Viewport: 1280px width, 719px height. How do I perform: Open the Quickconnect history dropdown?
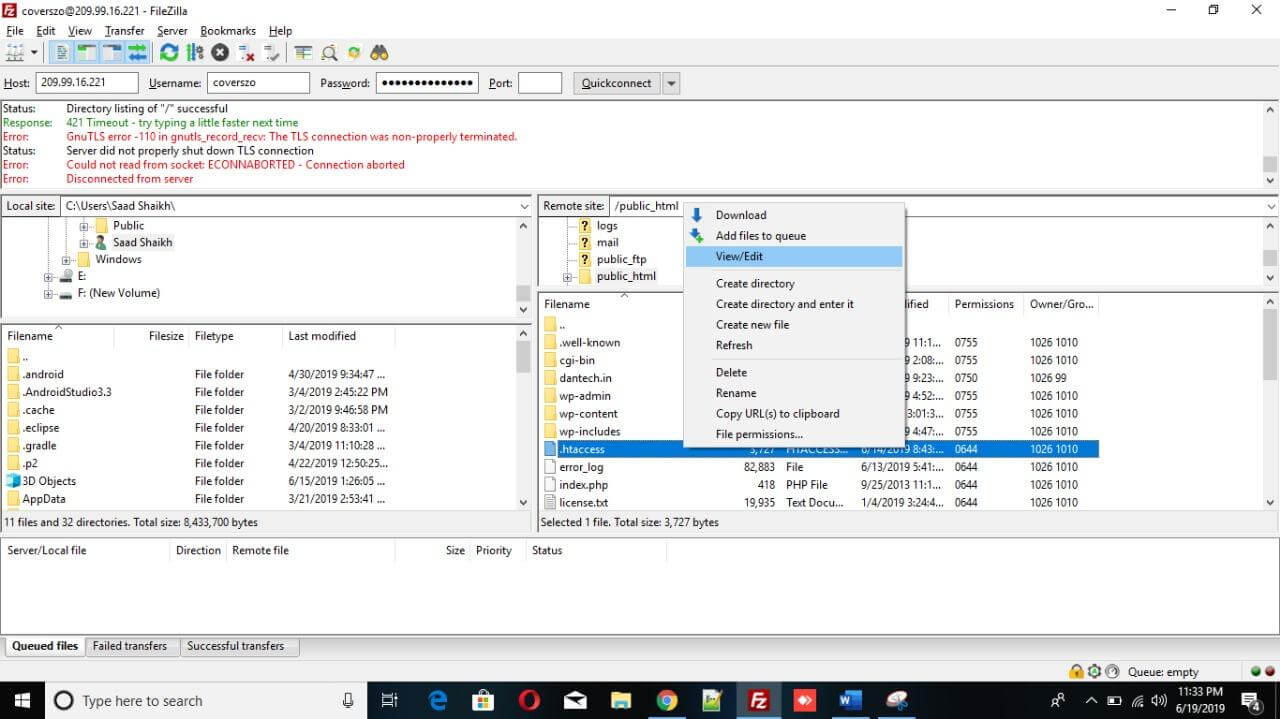tap(671, 83)
